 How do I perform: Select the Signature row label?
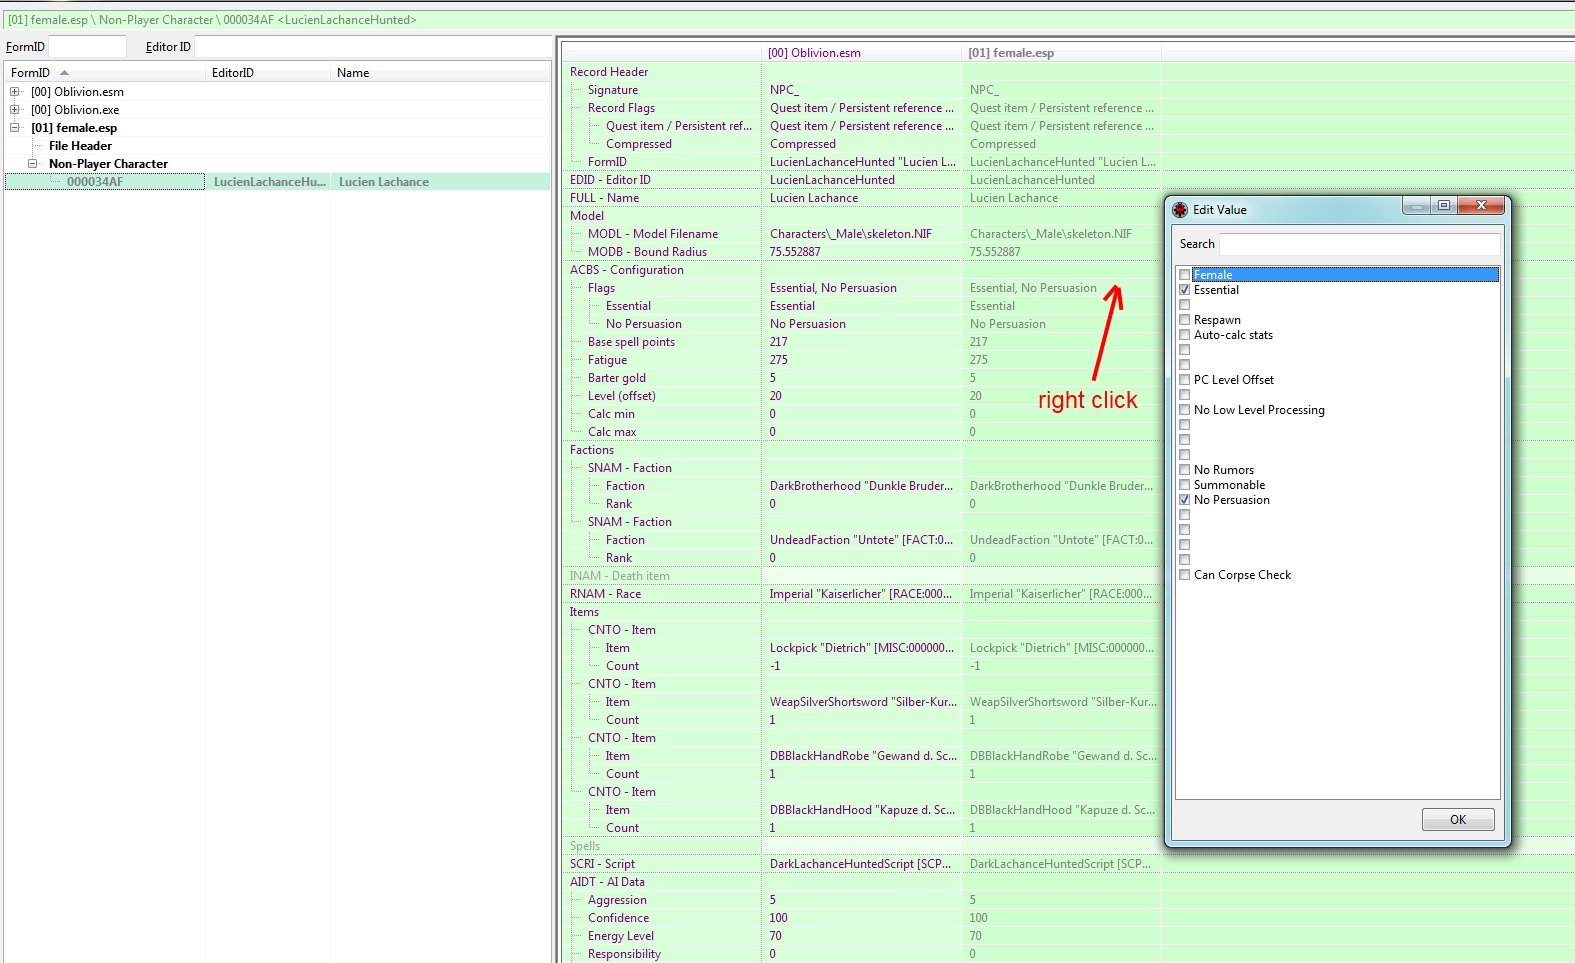[612, 90]
